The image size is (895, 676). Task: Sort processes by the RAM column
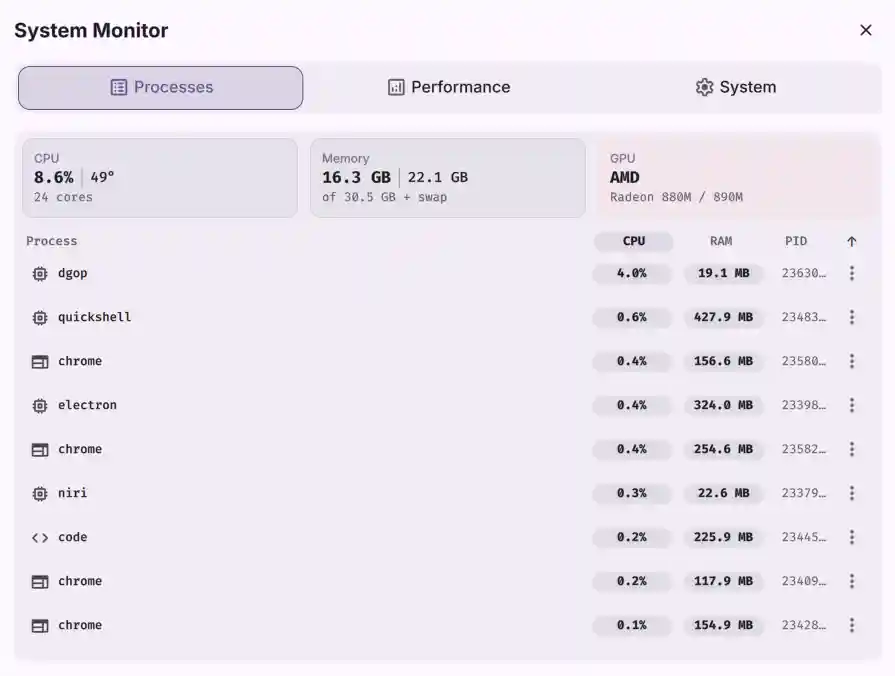click(x=722, y=241)
